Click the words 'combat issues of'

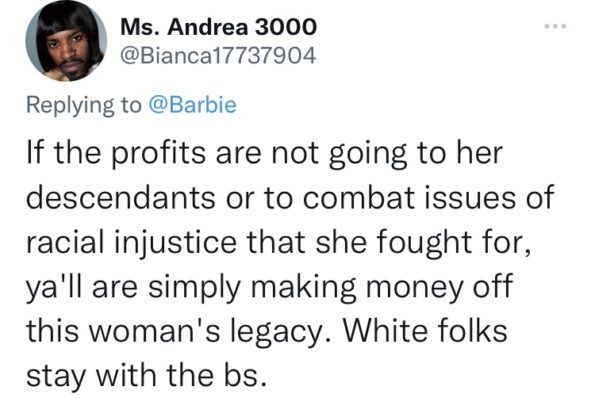(x=429, y=197)
